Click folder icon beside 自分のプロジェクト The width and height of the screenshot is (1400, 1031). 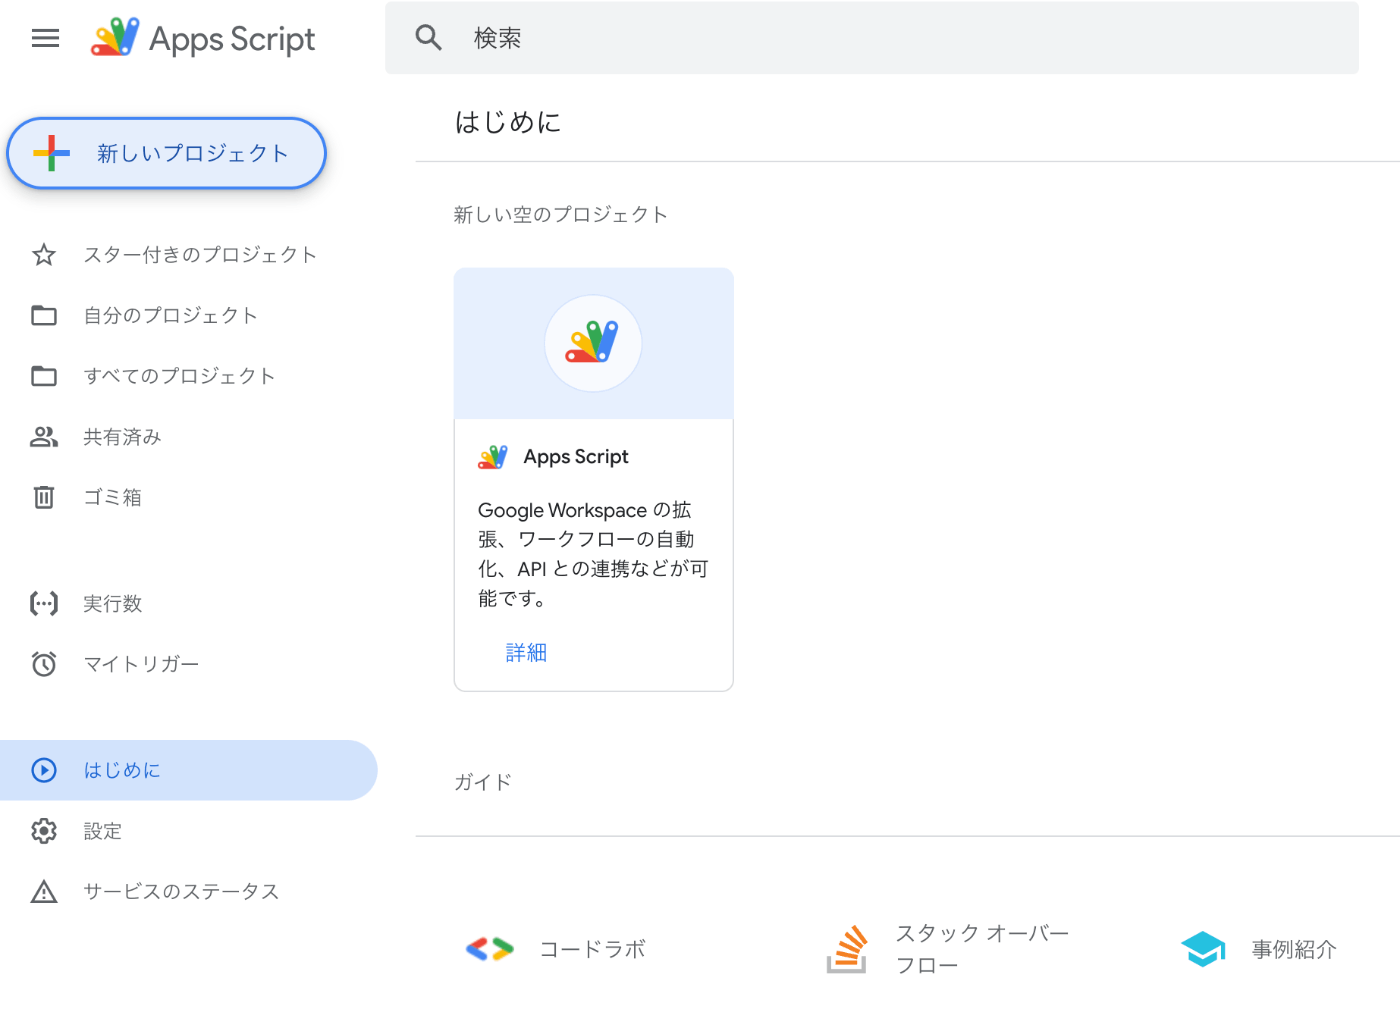click(44, 315)
